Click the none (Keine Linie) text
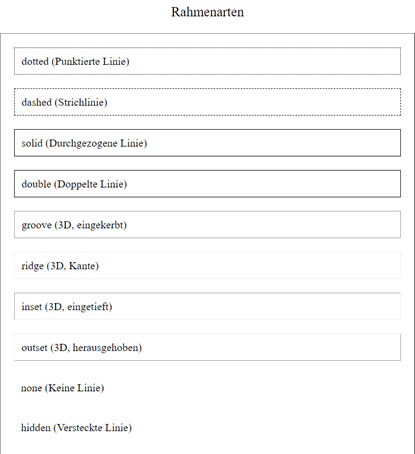This screenshot has height=454, width=415. [x=63, y=388]
